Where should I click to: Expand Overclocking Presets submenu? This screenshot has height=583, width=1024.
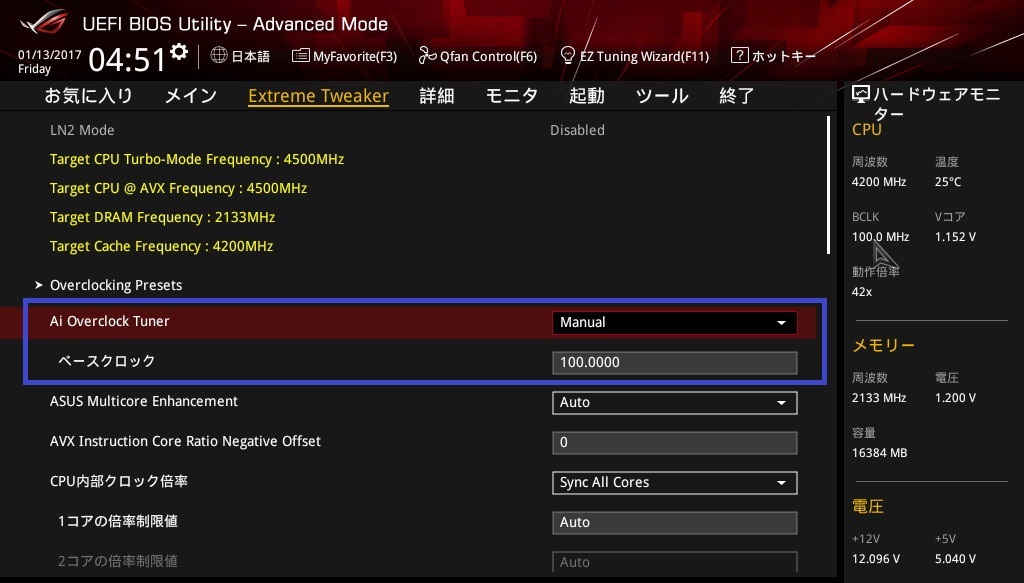[x=116, y=285]
